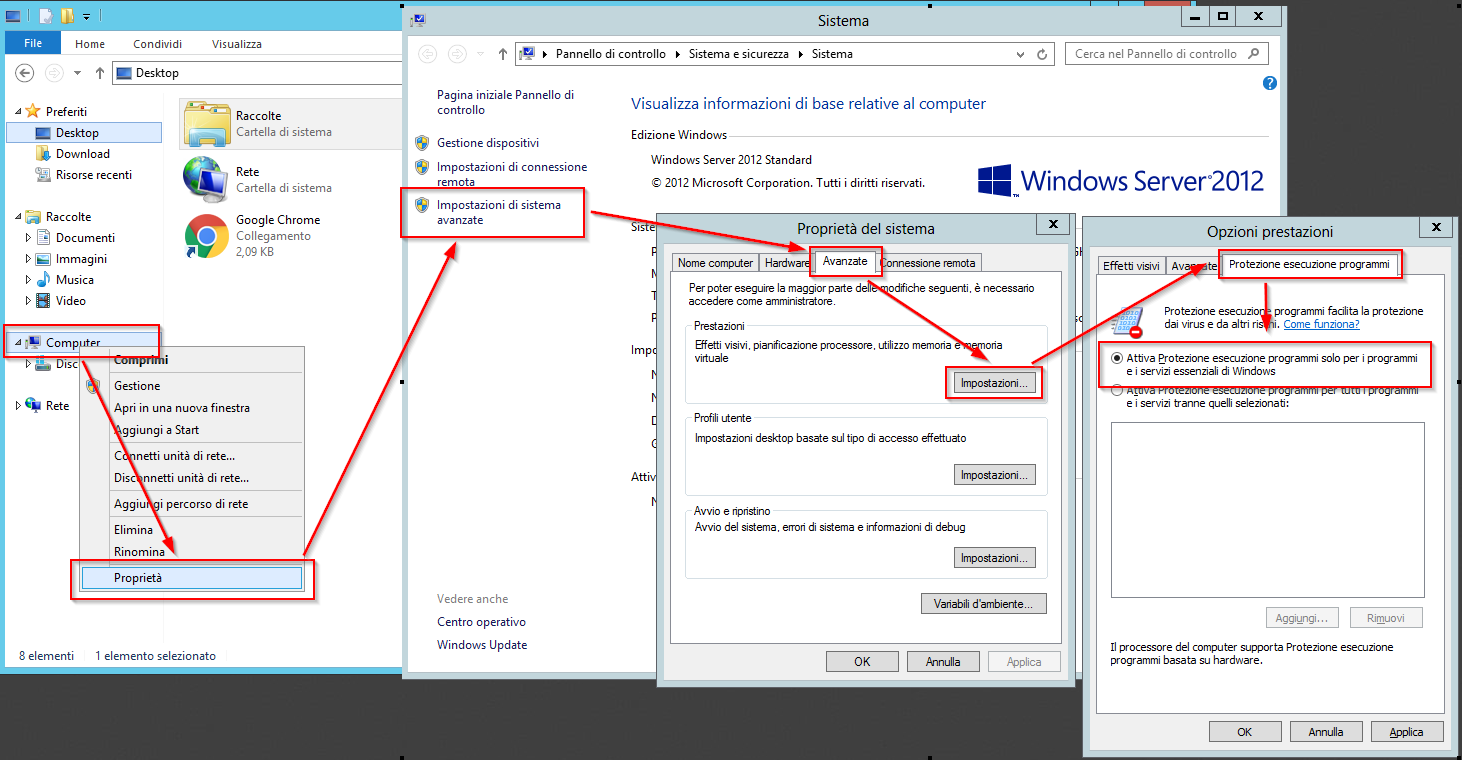This screenshot has width=1462, height=760.
Task: Click the up-arrow to go to parent folder
Action: (x=501, y=53)
